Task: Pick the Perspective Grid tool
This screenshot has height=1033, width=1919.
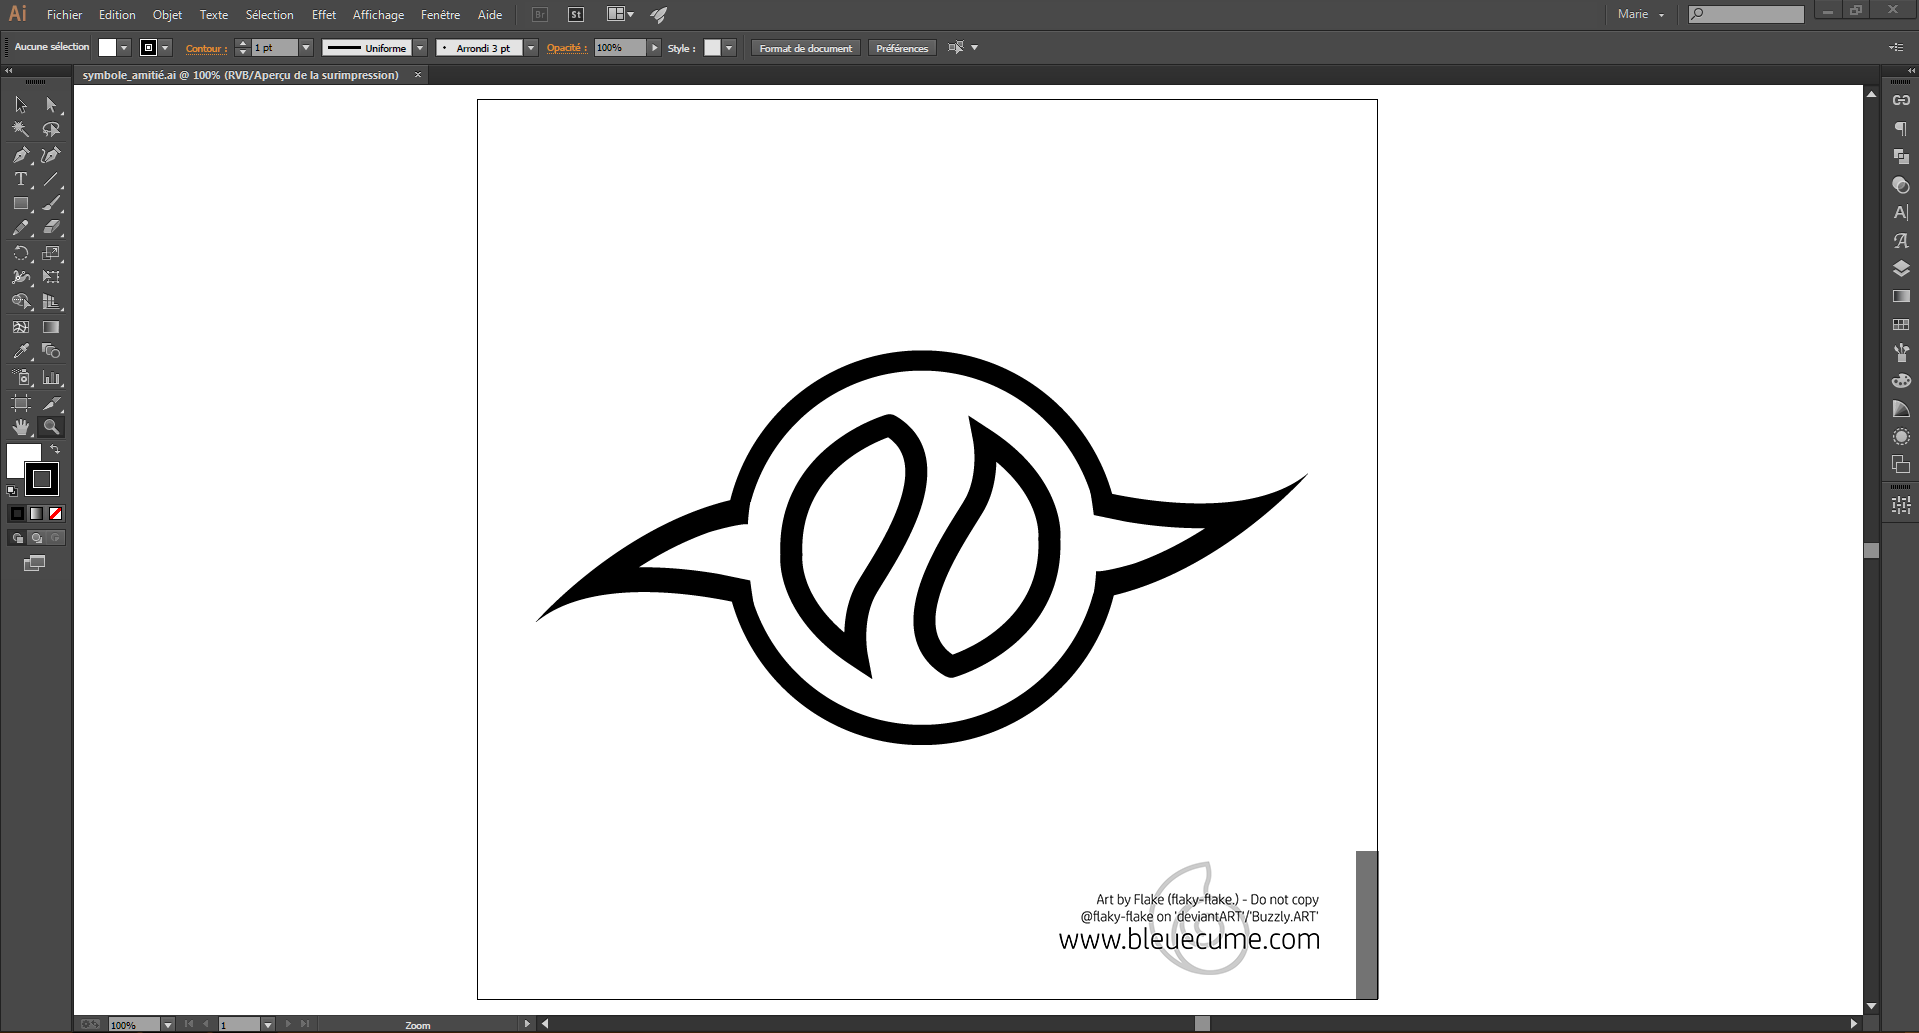Action: click(x=51, y=302)
